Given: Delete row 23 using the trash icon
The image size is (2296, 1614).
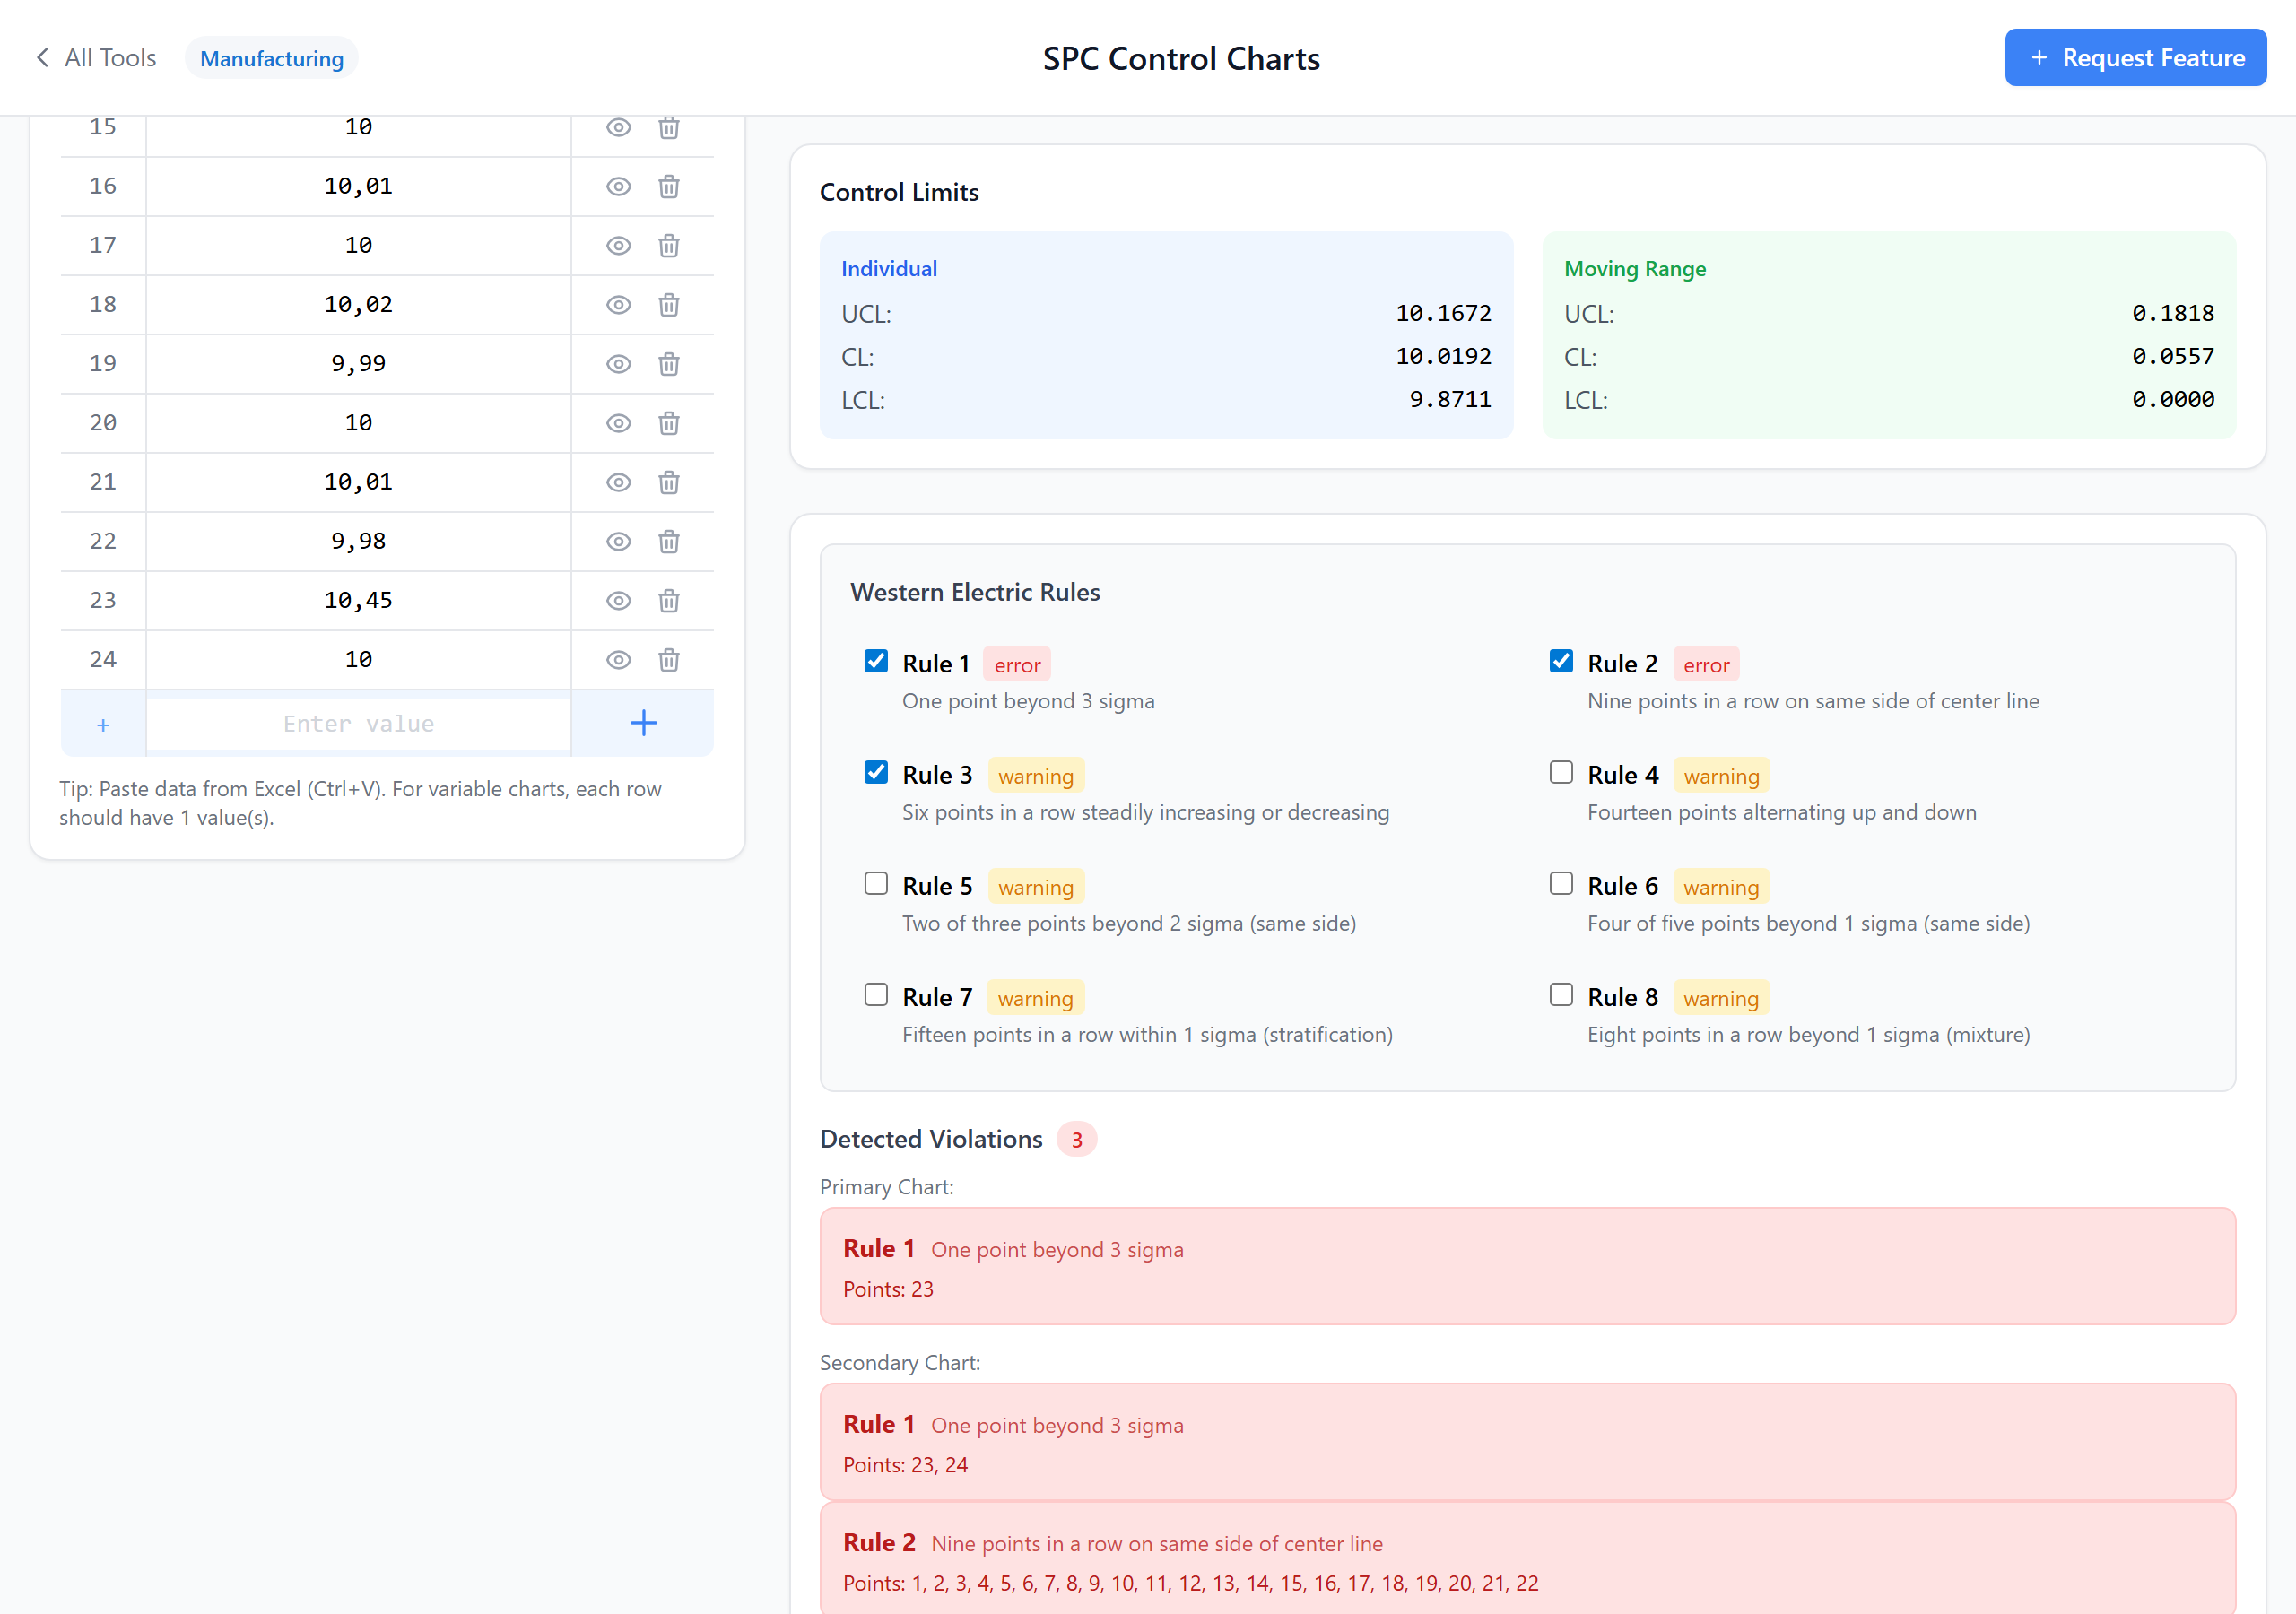Looking at the screenshot, I should pos(668,601).
